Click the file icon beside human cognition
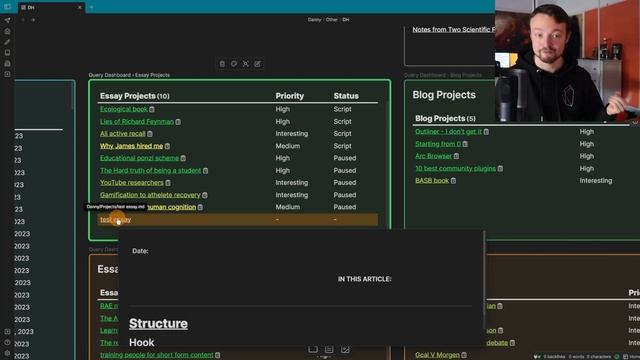 click(200, 207)
